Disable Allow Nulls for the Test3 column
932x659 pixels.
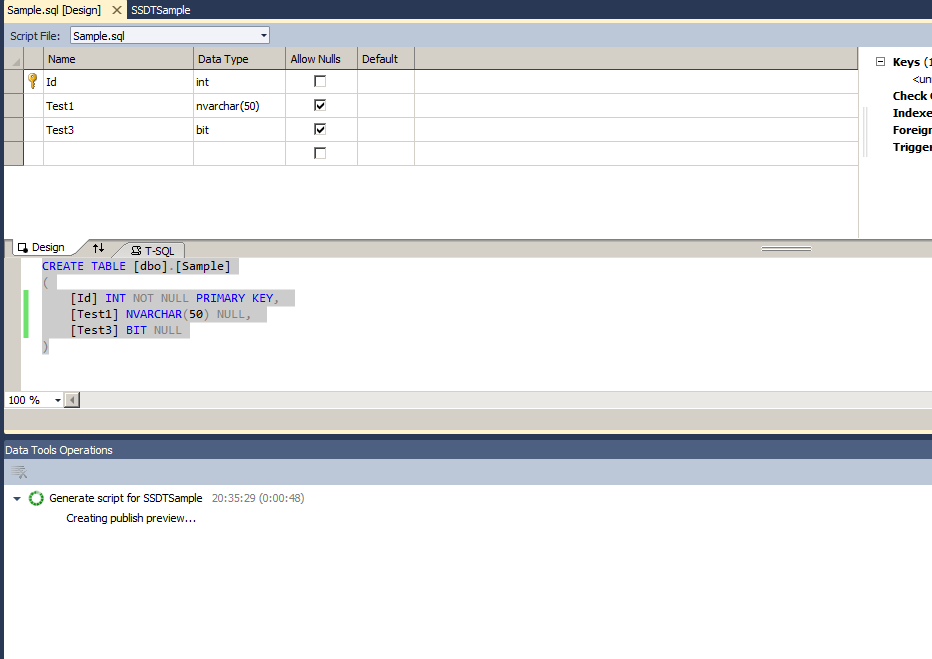click(319, 129)
